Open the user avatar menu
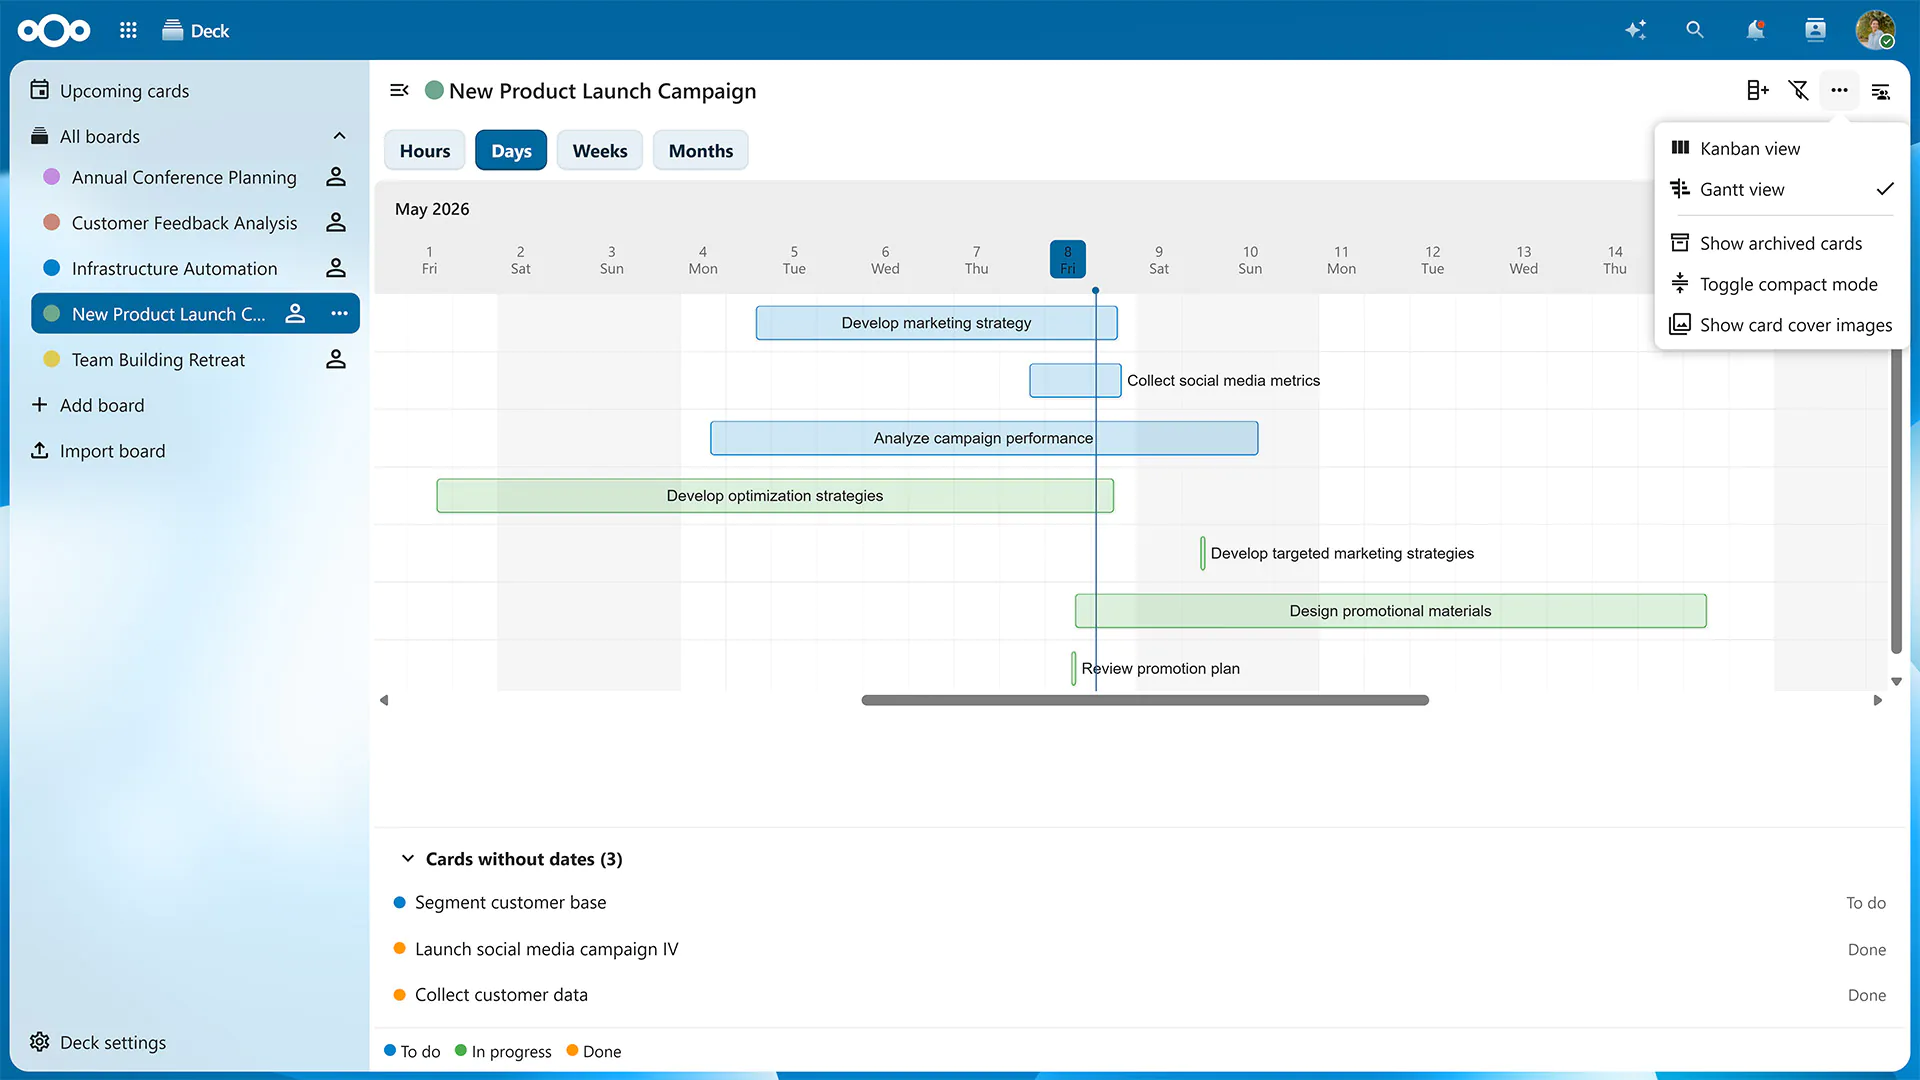This screenshot has height=1080, width=1920. [x=1875, y=30]
